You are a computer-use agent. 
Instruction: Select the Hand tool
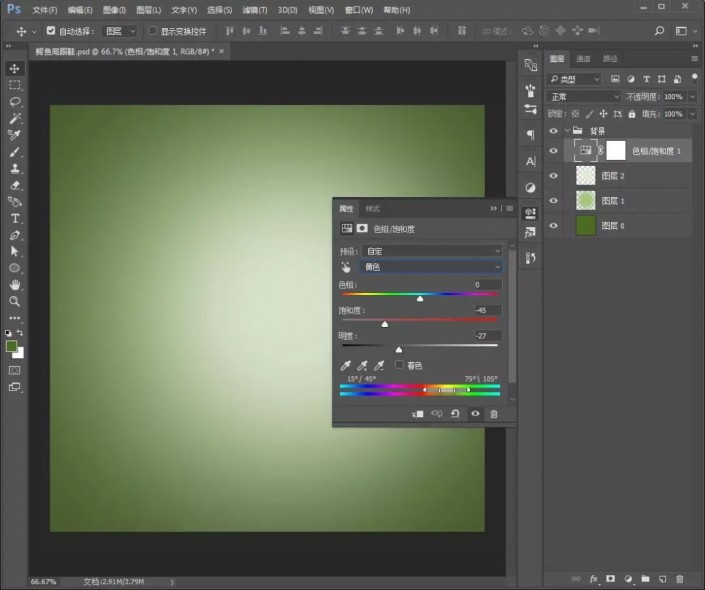point(14,285)
